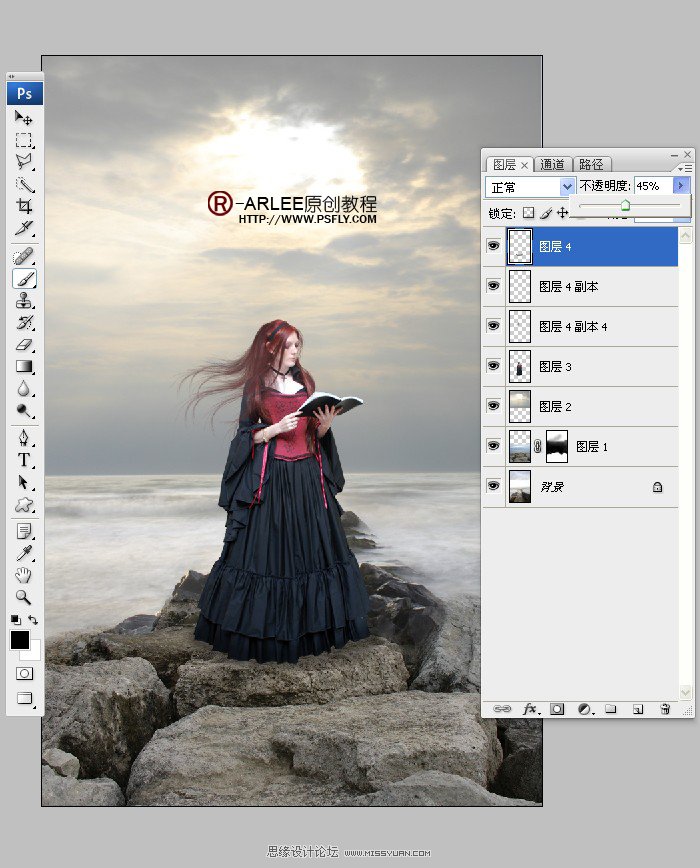The width and height of the screenshot is (700, 868).
Task: Hide layer 图层 1
Action: [x=493, y=446]
